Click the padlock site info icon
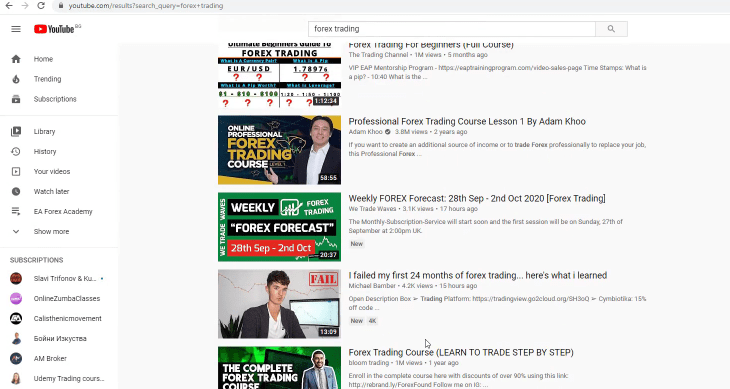The width and height of the screenshot is (730, 389). (61, 6)
